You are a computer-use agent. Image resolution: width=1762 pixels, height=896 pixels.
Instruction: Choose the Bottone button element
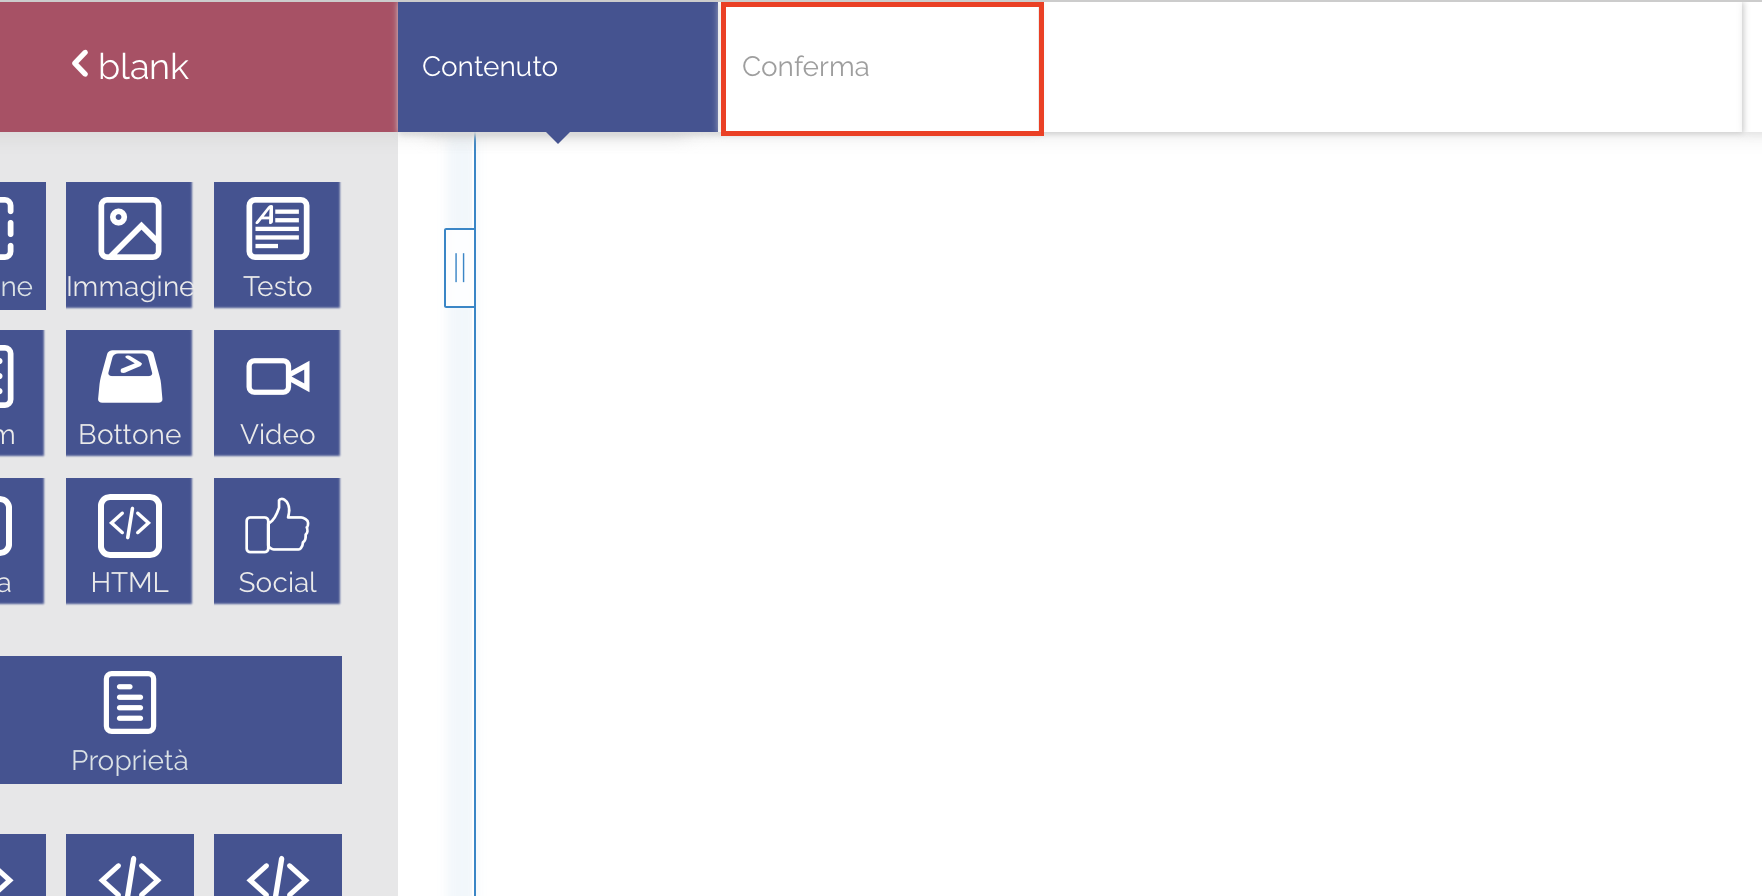129,393
